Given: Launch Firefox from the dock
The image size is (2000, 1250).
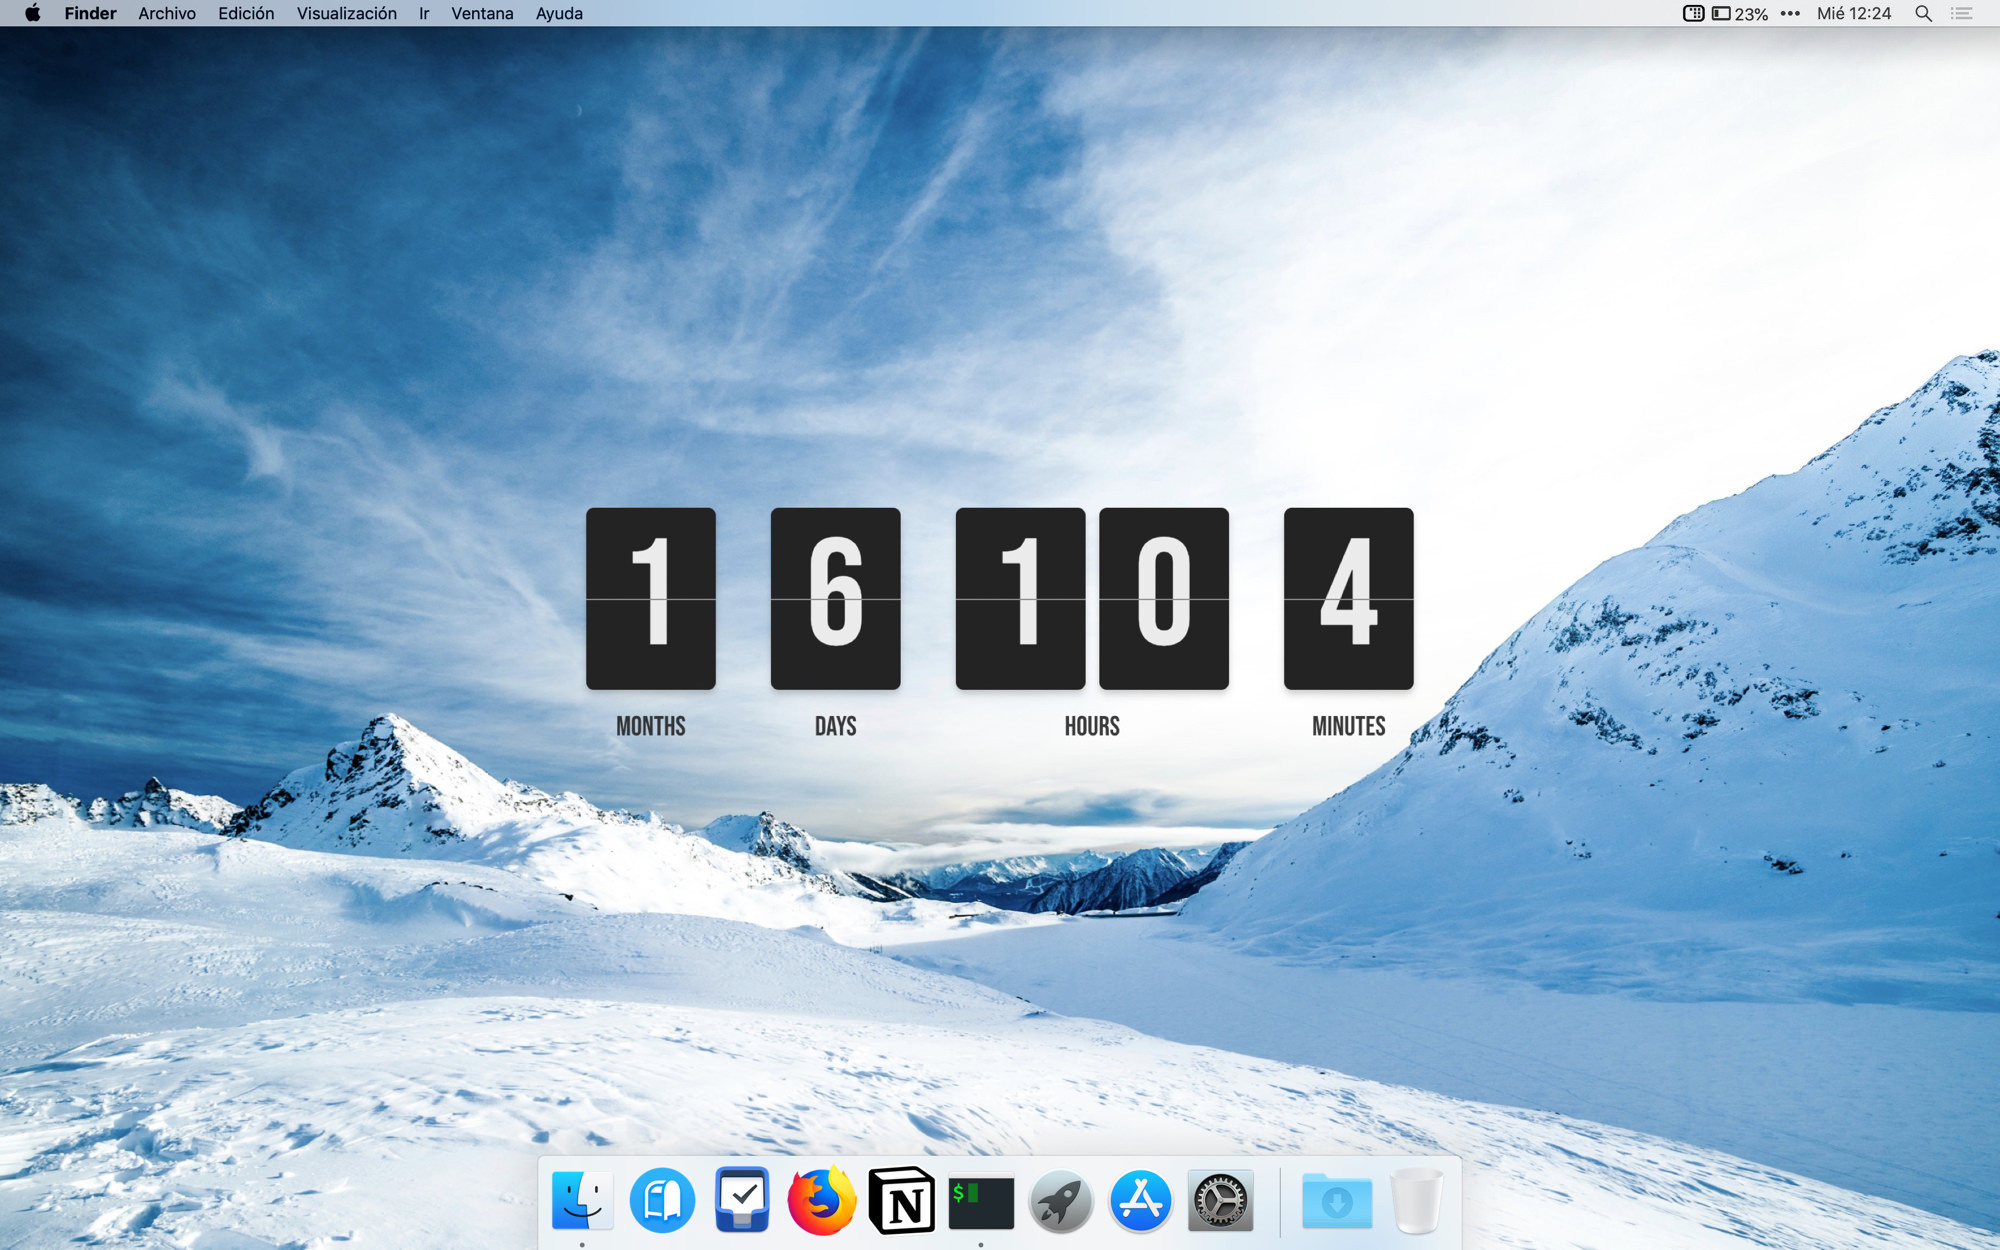Looking at the screenshot, I should tap(821, 1200).
